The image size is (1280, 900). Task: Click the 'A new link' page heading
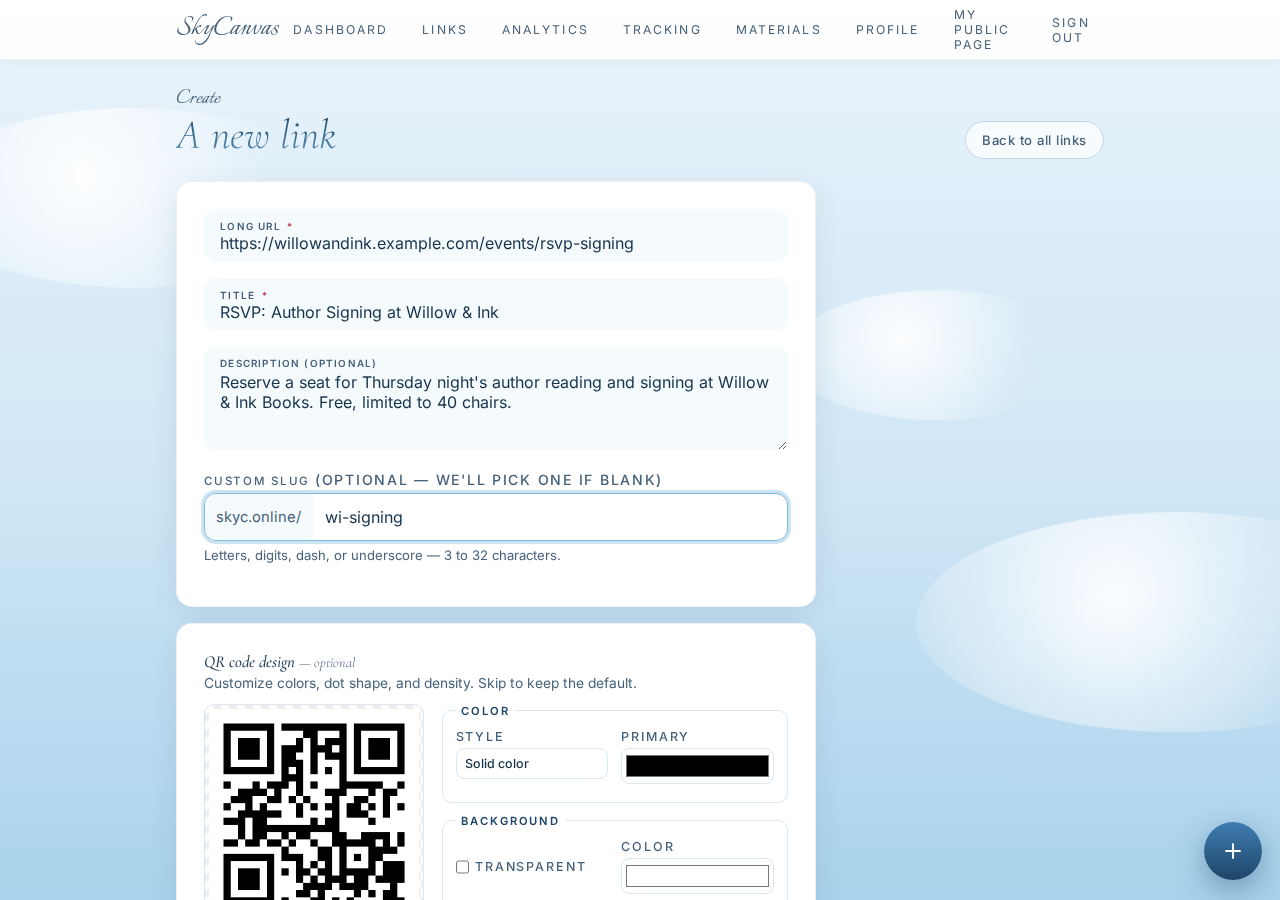256,135
